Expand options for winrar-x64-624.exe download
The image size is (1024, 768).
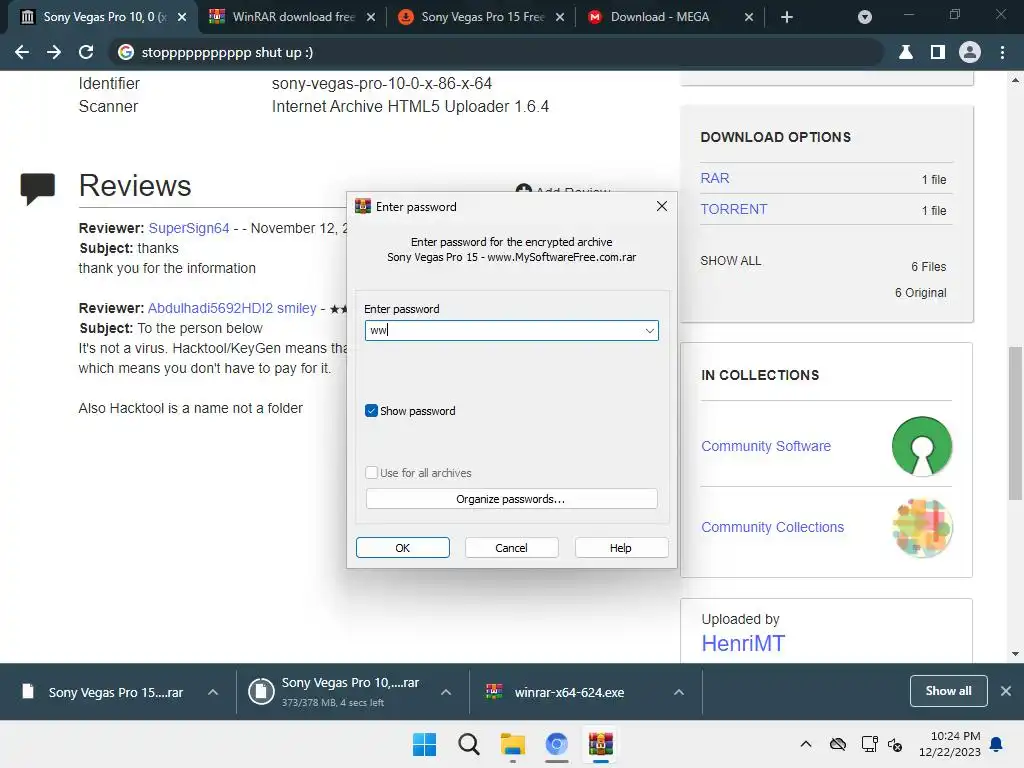[679, 692]
